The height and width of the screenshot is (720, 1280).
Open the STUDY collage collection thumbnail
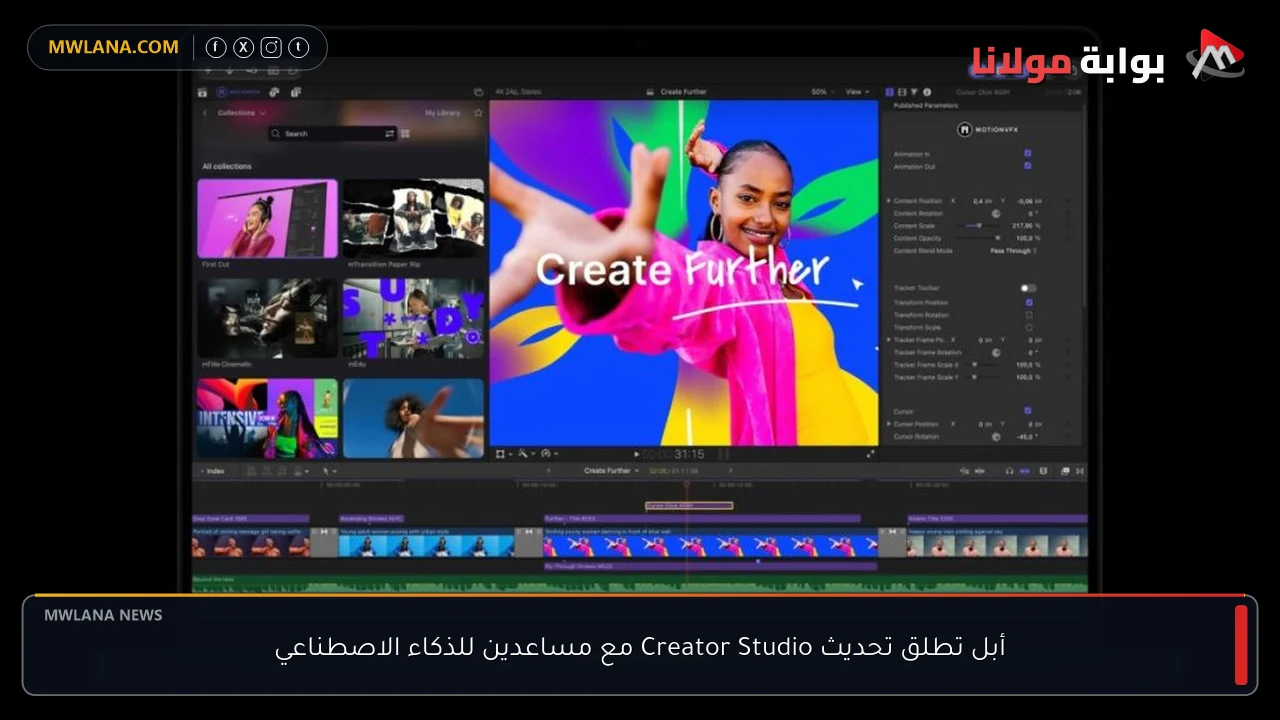click(413, 318)
